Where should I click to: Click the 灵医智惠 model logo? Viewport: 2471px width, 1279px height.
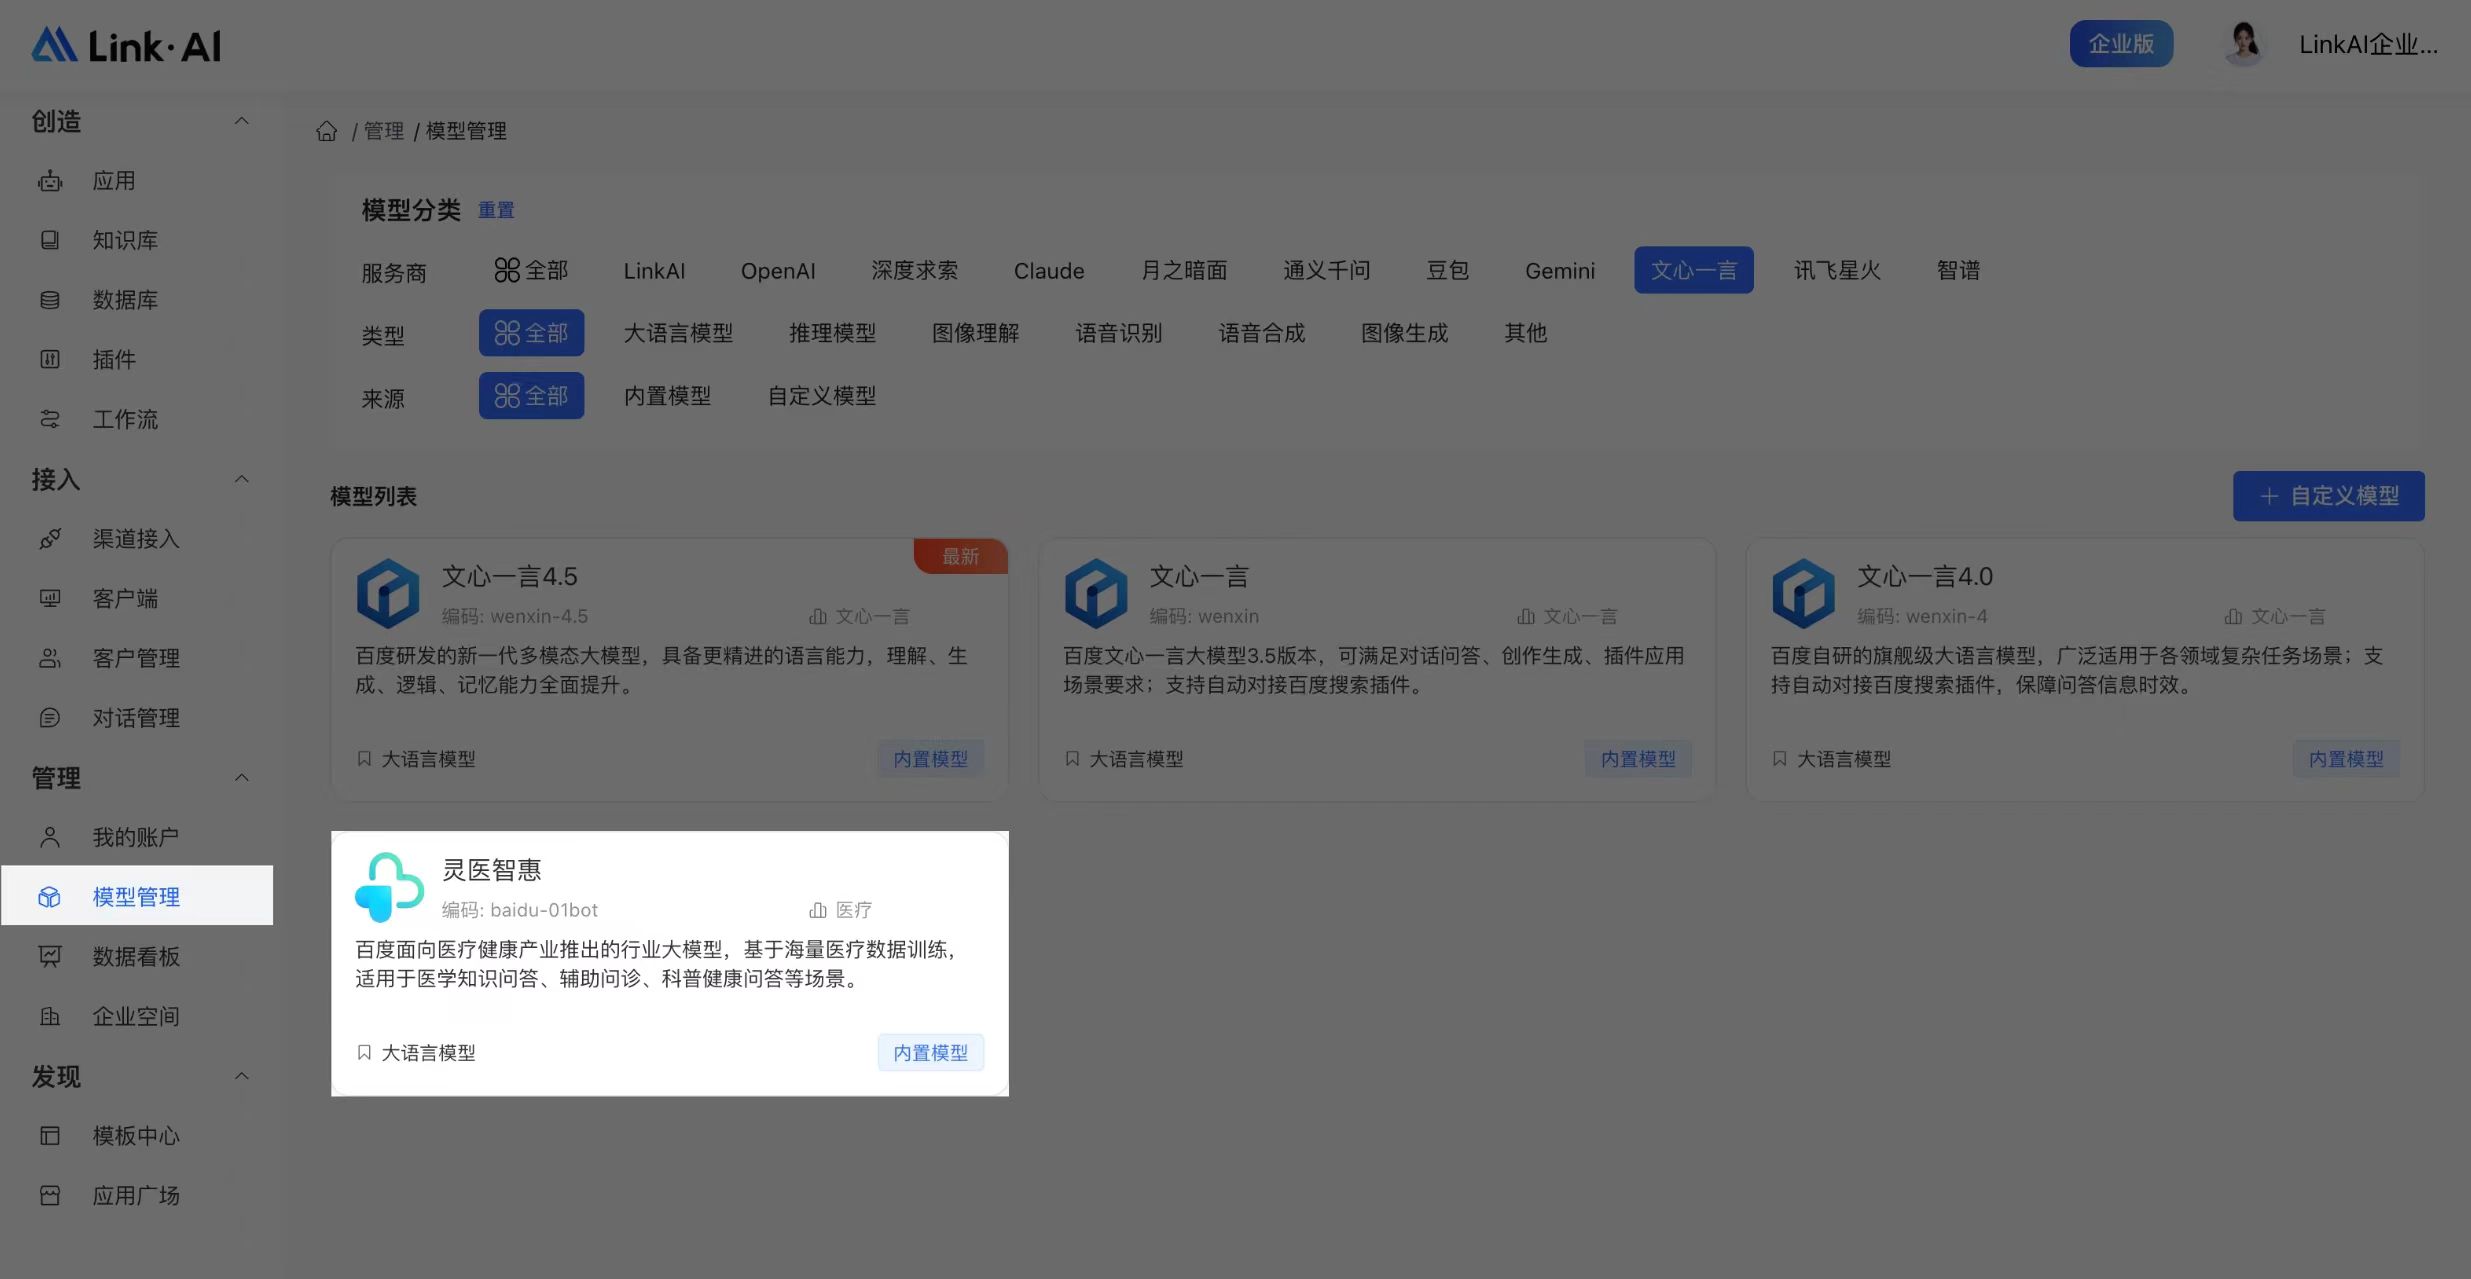click(x=389, y=887)
